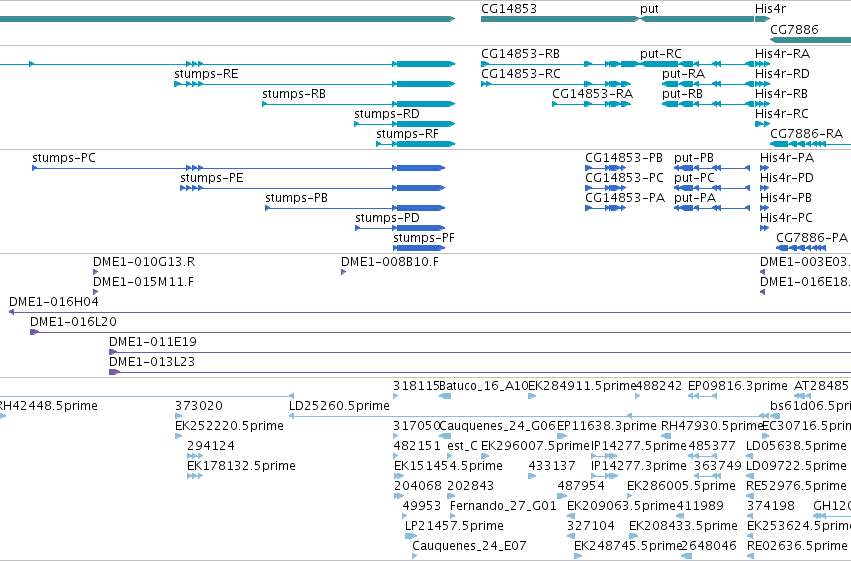851x561 pixels.
Task: Select the 2648046 EST label
Action: click(x=708, y=546)
